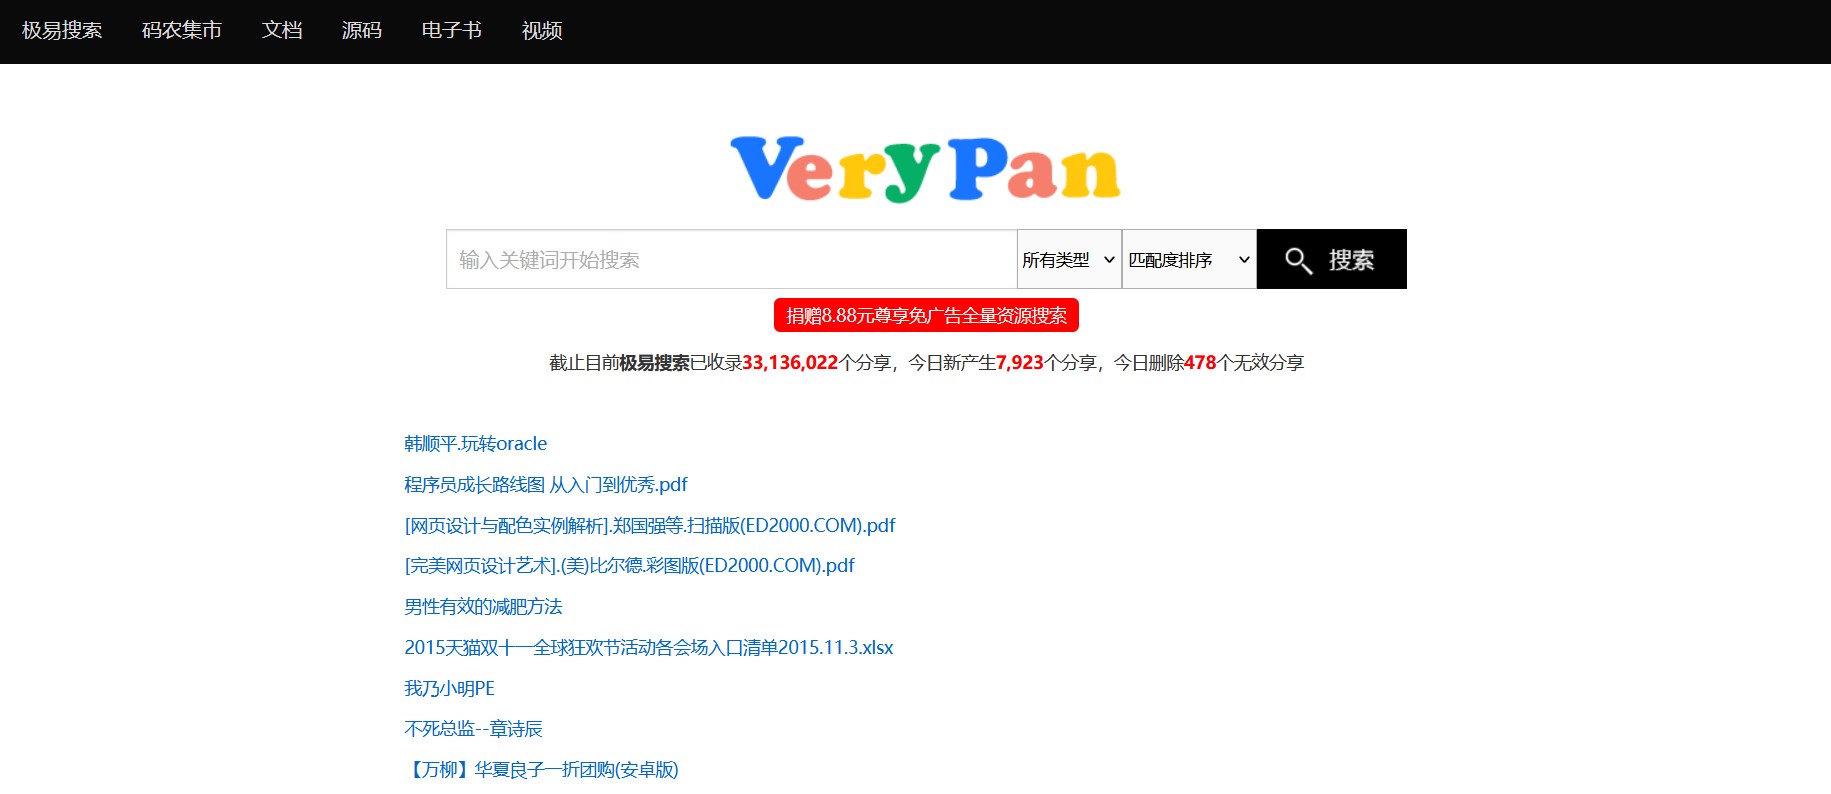Open 极易搜索 in top navigation
Screen dimensions: 1831x794
pyautogui.click(x=62, y=31)
